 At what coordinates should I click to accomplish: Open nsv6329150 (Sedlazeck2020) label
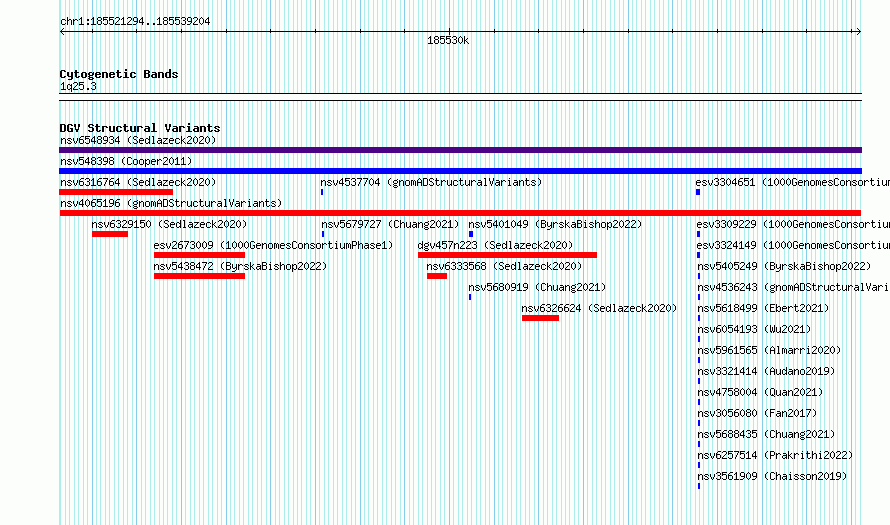click(169, 224)
